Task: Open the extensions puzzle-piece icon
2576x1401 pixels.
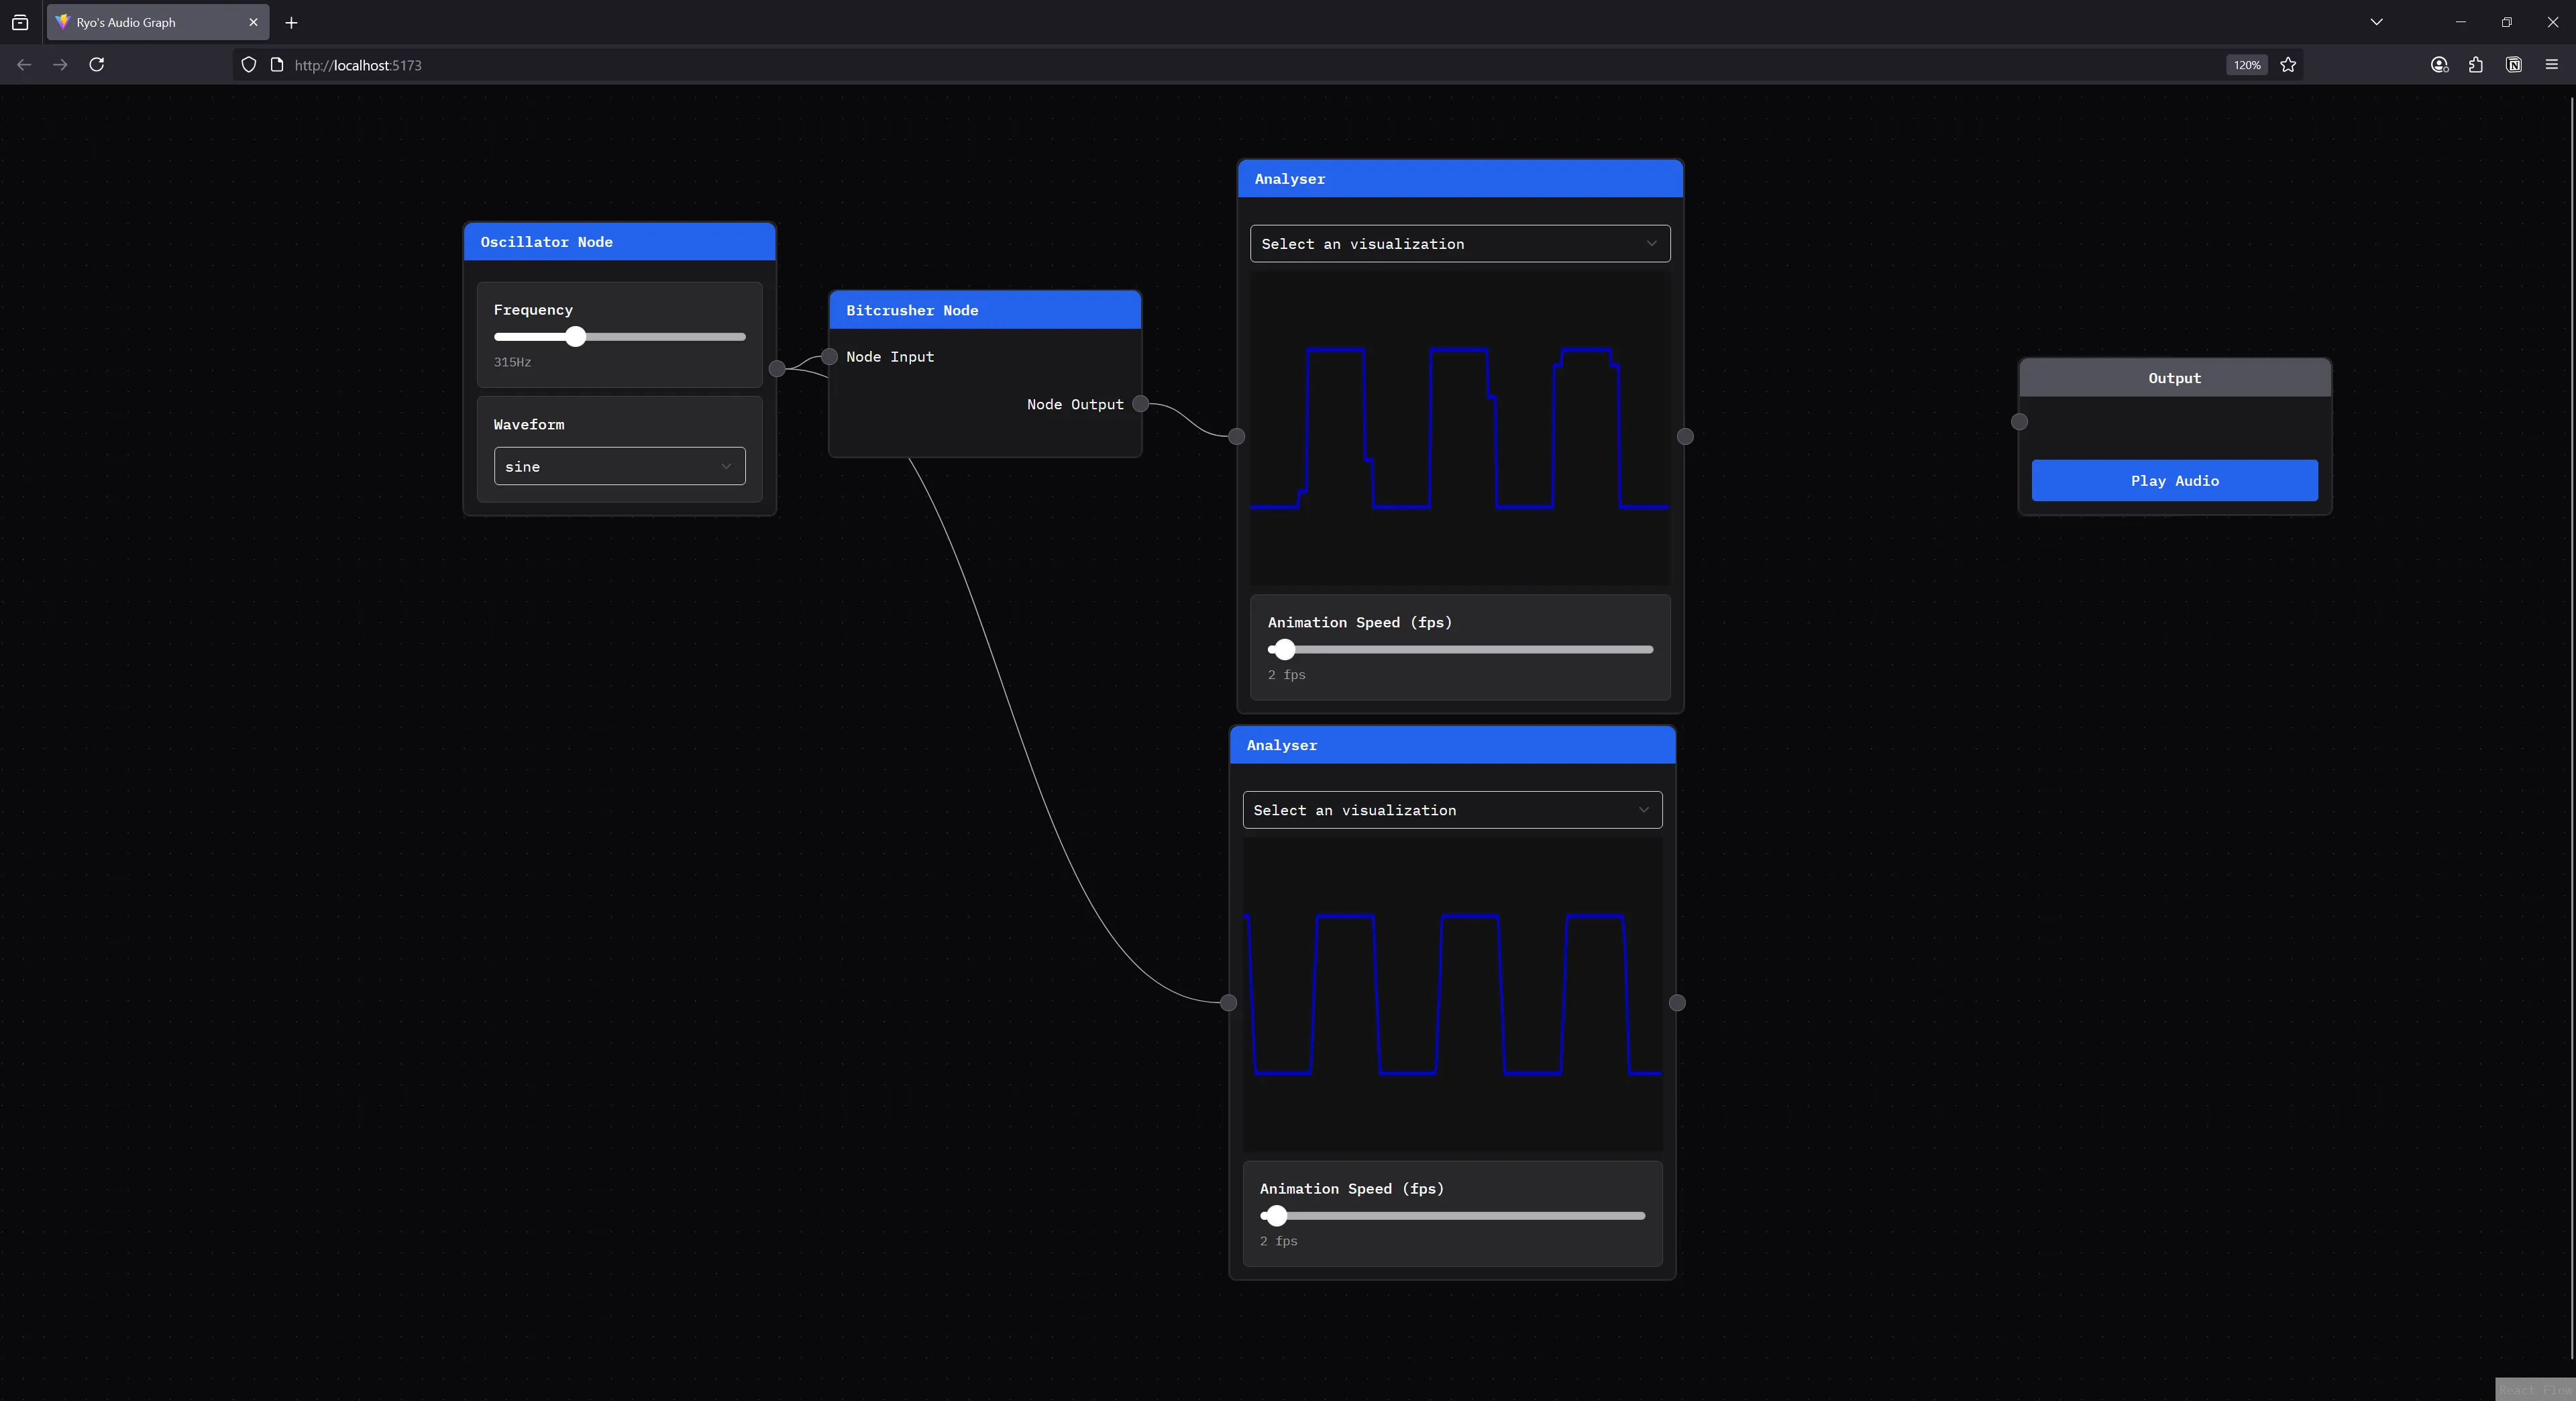Action: [x=2476, y=64]
